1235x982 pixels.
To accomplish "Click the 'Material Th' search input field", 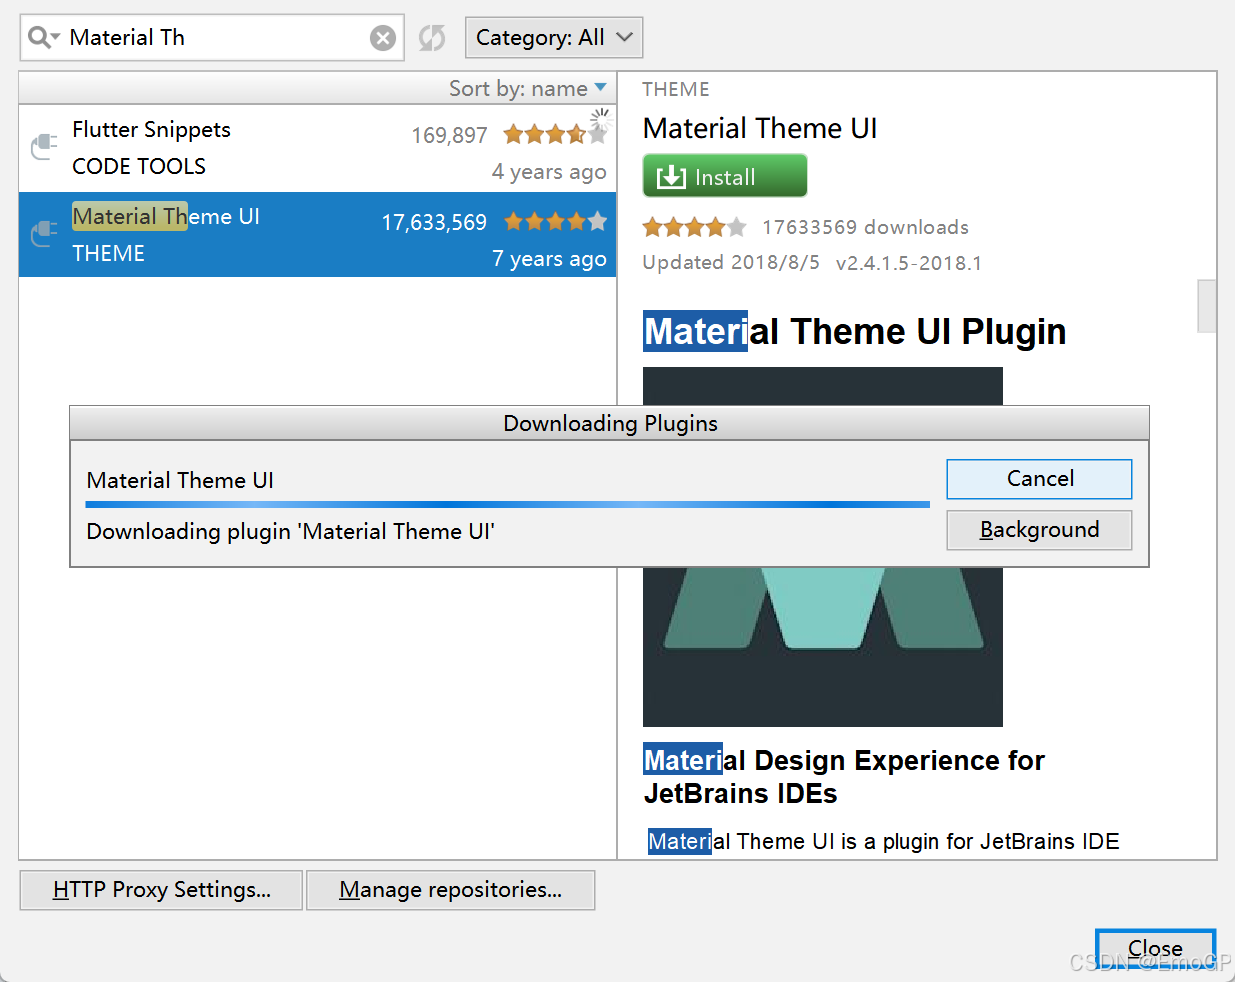I will pyautogui.click(x=212, y=38).
